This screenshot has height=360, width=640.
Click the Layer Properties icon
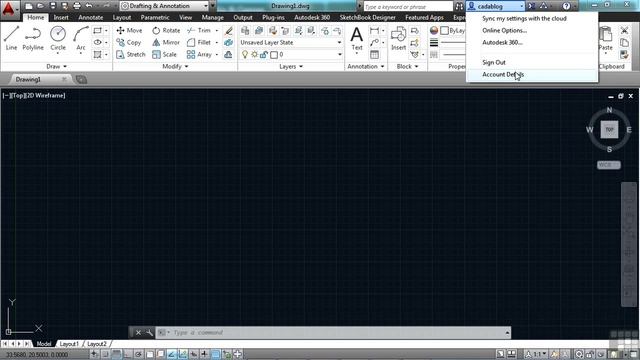(245, 31)
